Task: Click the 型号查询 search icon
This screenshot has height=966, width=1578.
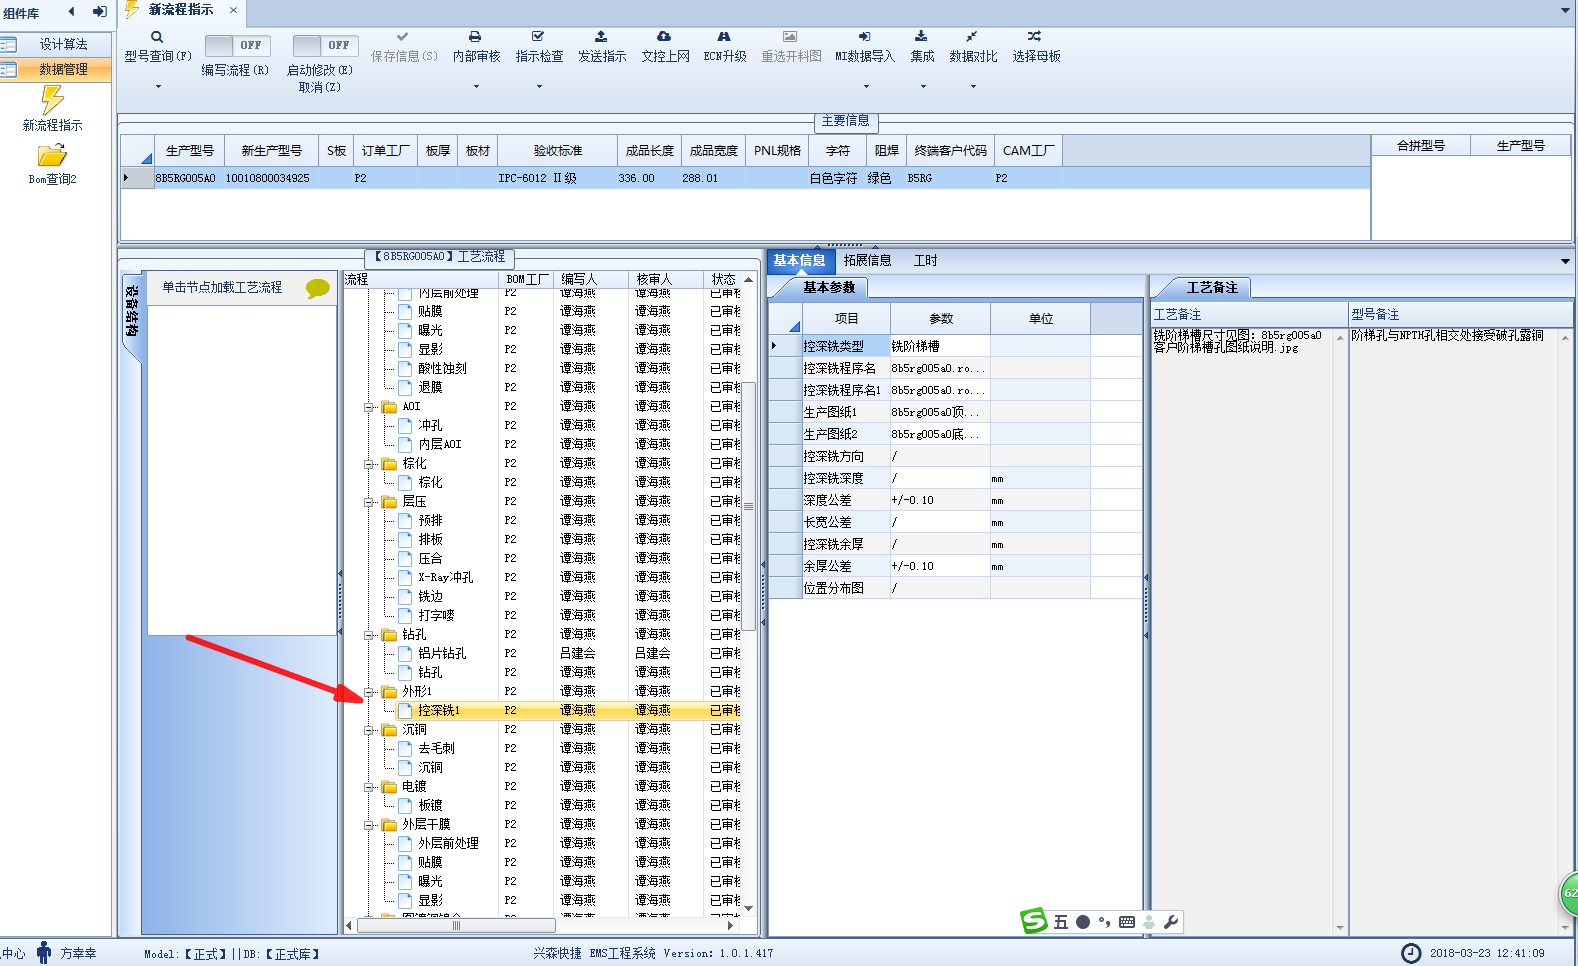Action: coord(157,37)
